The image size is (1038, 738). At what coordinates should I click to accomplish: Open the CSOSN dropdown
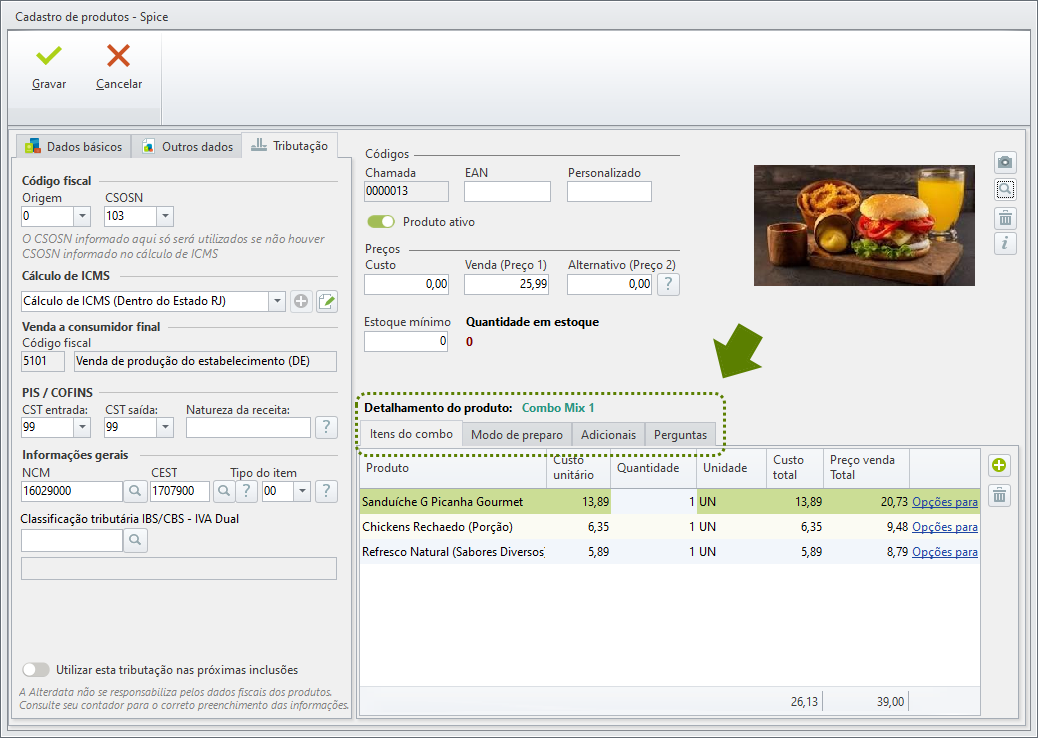coord(165,216)
